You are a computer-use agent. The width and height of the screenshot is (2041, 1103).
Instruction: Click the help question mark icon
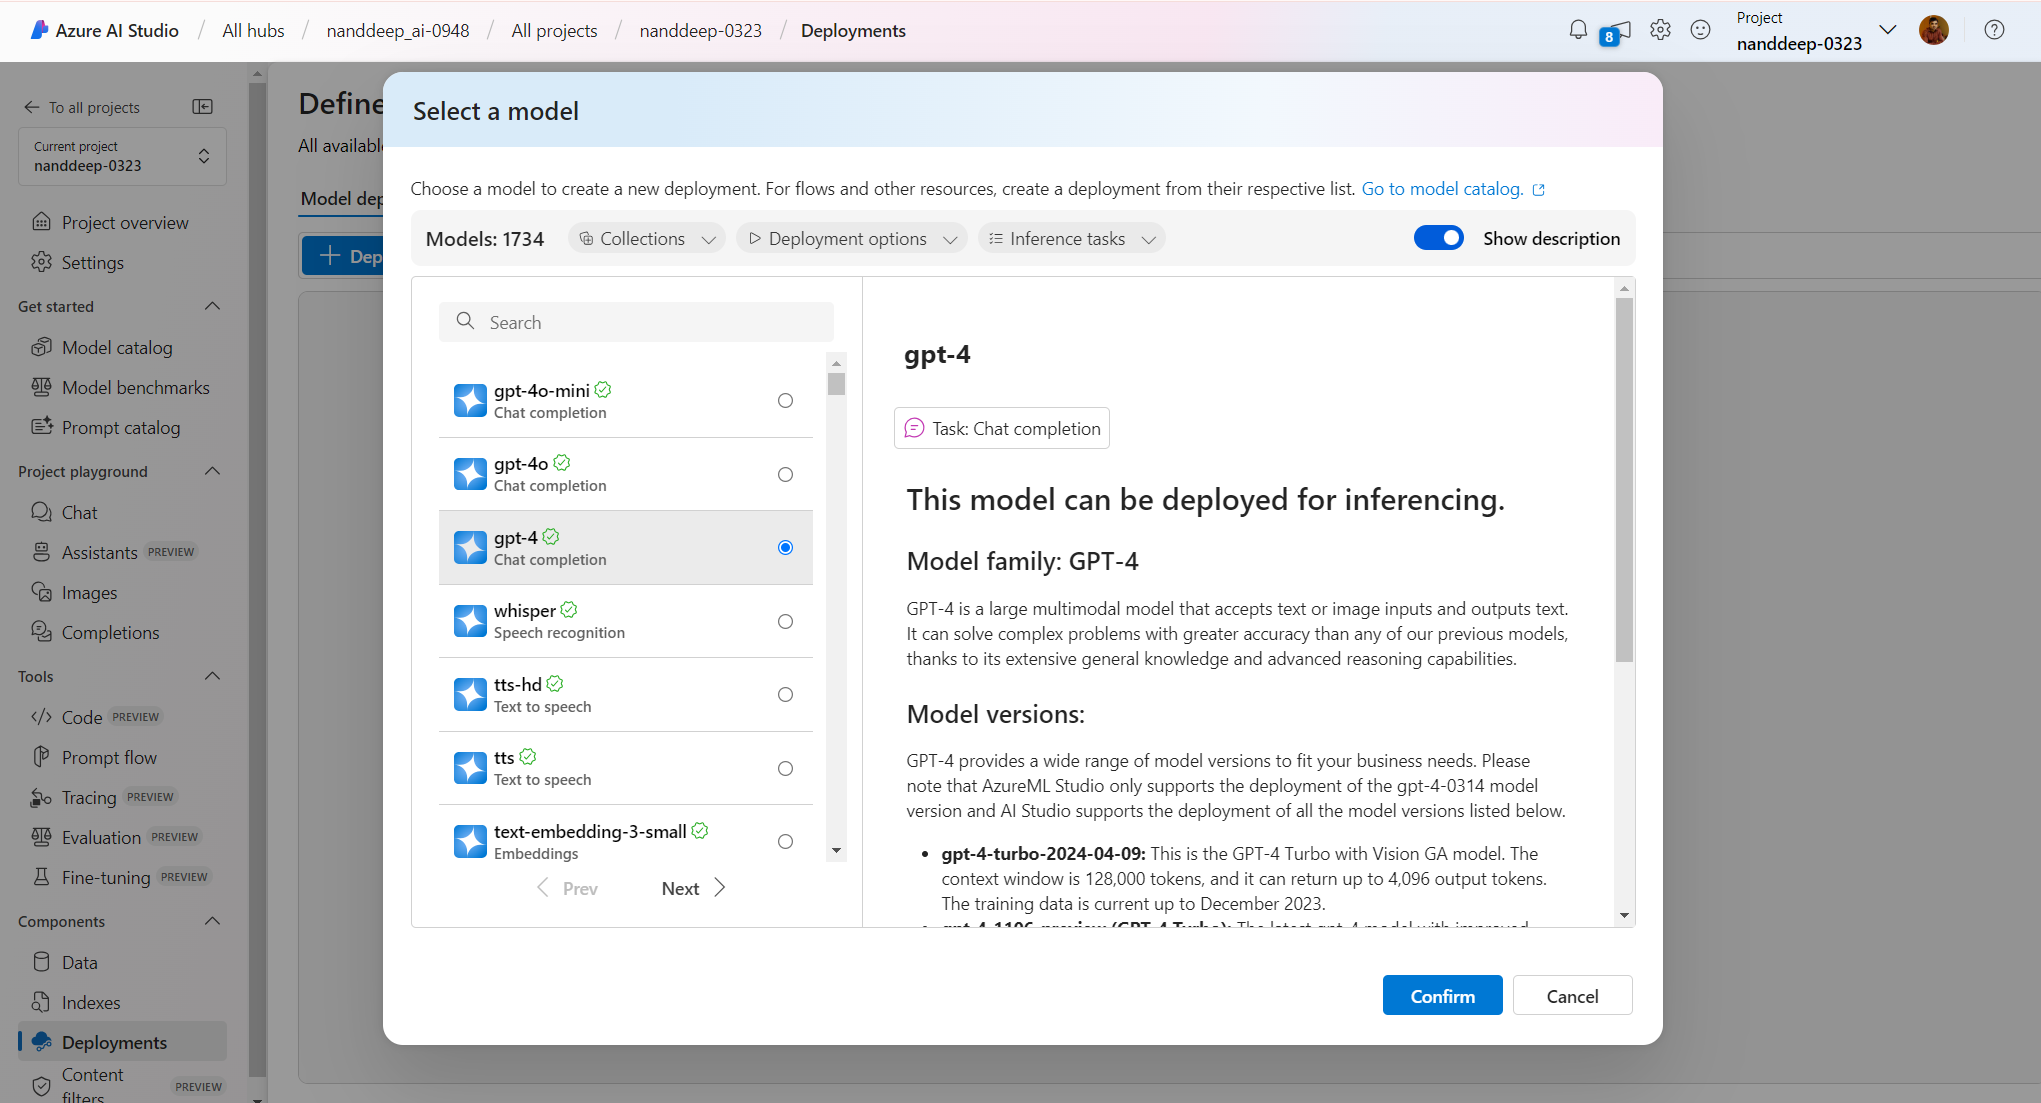(x=1994, y=30)
